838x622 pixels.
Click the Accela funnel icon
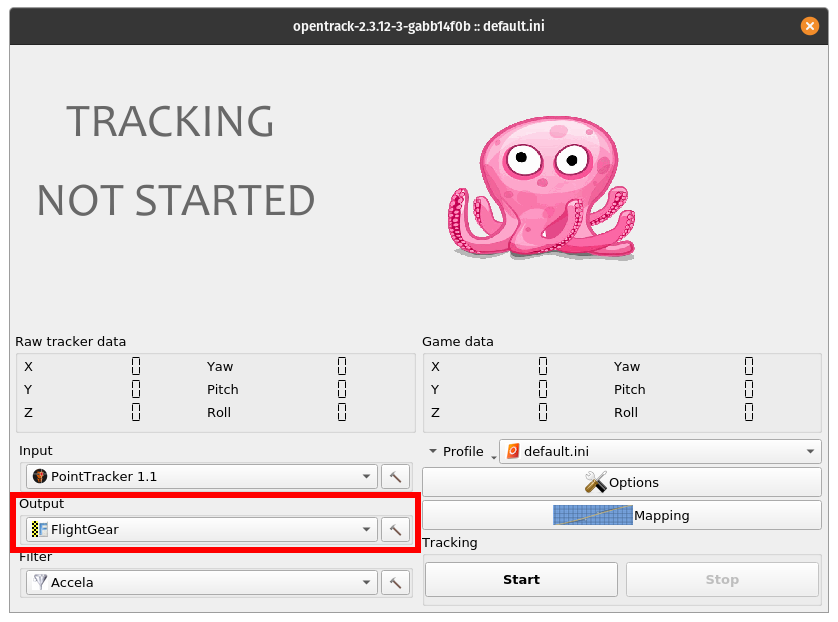(x=40, y=582)
